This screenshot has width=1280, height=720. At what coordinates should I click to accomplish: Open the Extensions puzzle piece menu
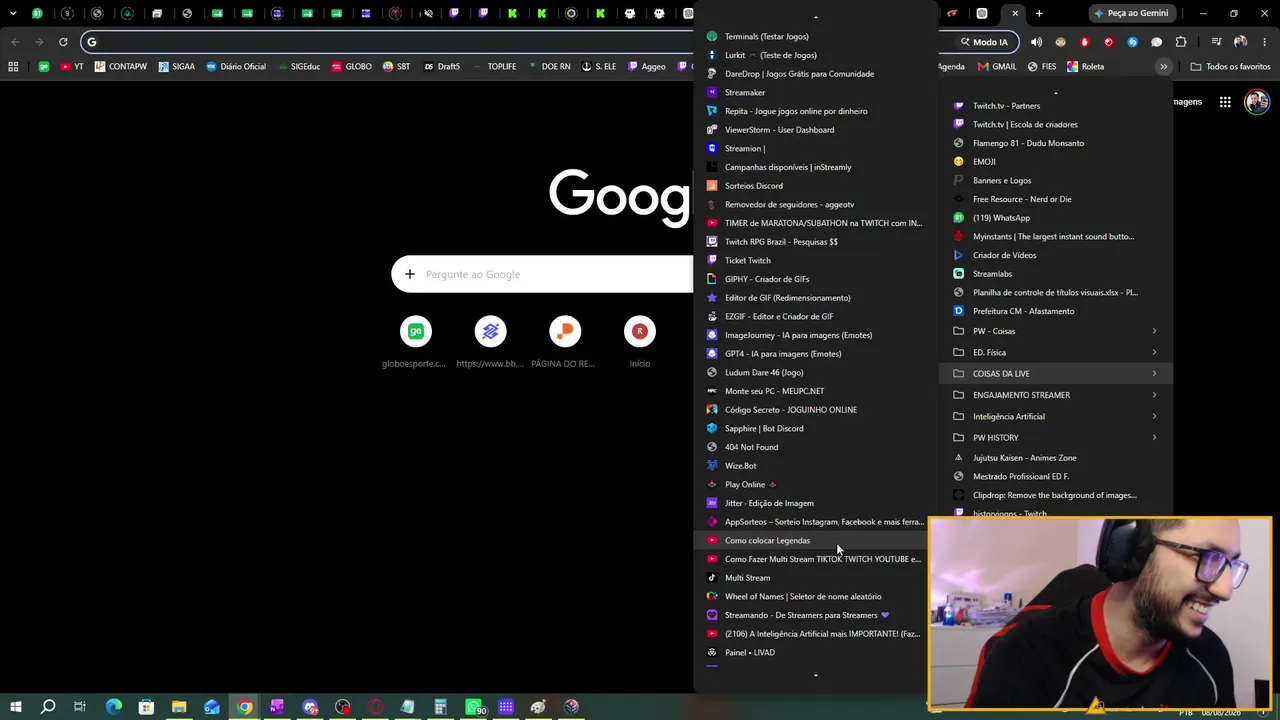coord(1181,42)
